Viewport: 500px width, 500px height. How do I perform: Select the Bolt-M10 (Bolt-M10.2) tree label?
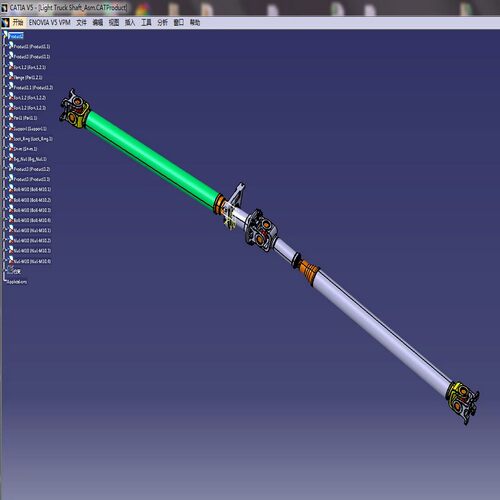pyautogui.click(x=32, y=200)
